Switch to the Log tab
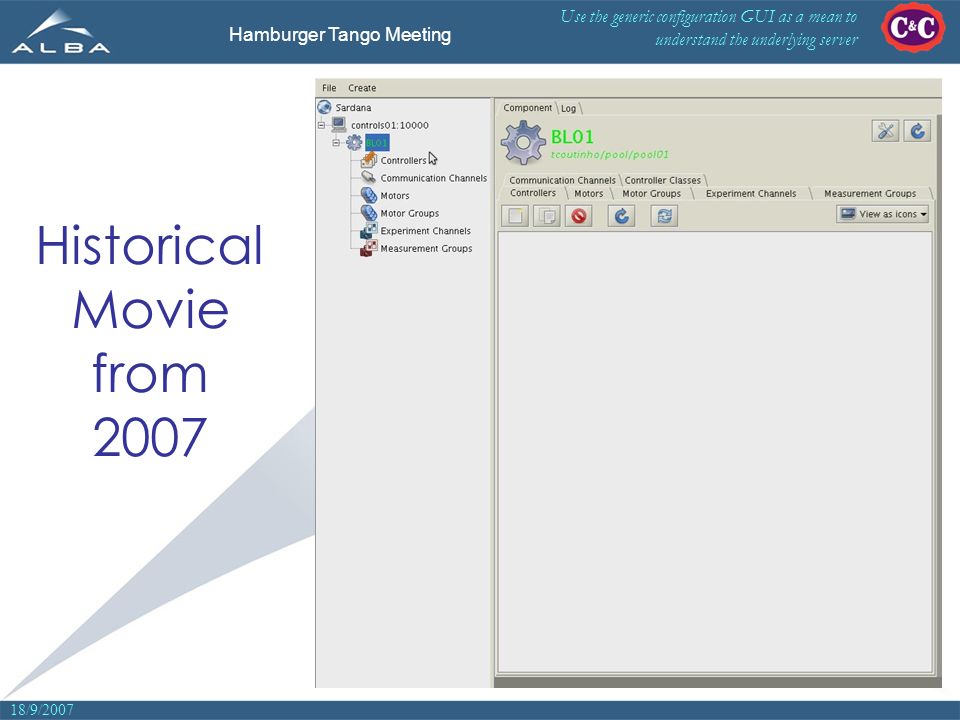Viewport: 960px width, 720px height. pos(568,108)
